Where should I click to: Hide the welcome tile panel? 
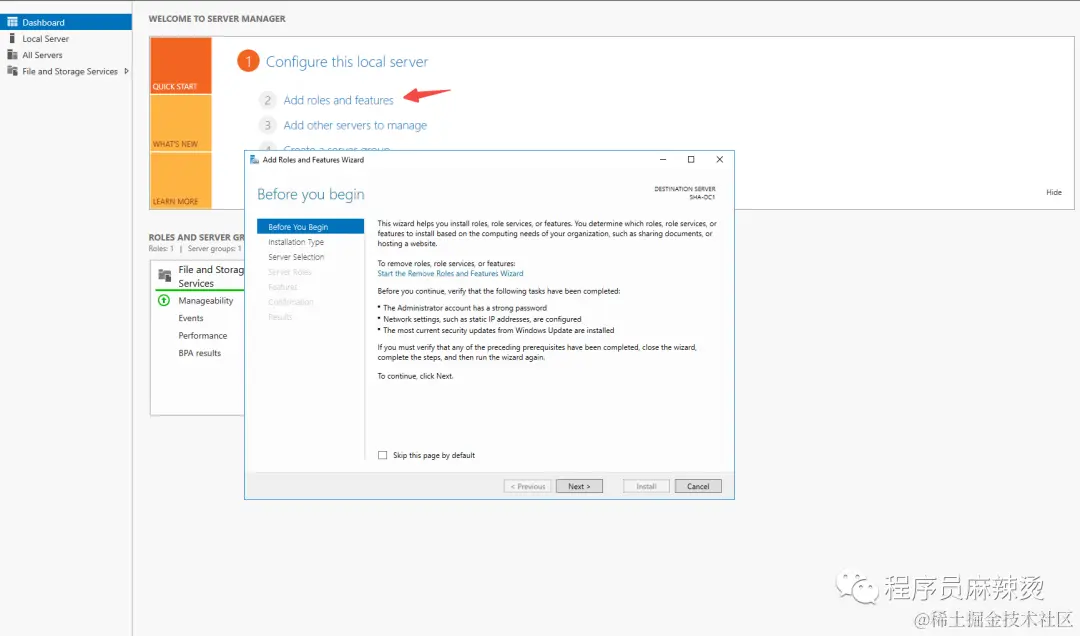point(1053,192)
